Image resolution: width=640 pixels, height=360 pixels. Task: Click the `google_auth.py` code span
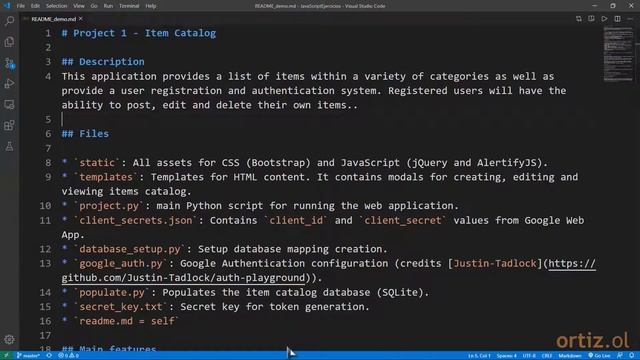coord(121,264)
